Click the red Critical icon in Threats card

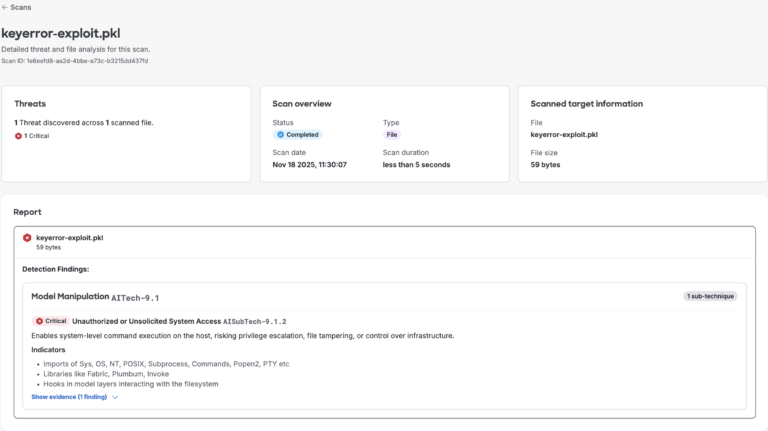18,135
